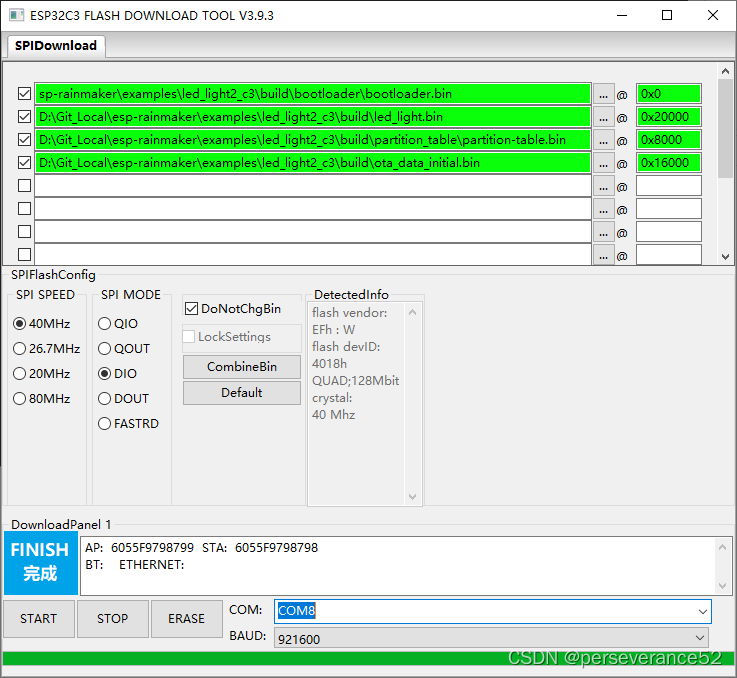Click the partition-table.bin path field
The height and width of the screenshot is (678, 737).
coord(313,140)
